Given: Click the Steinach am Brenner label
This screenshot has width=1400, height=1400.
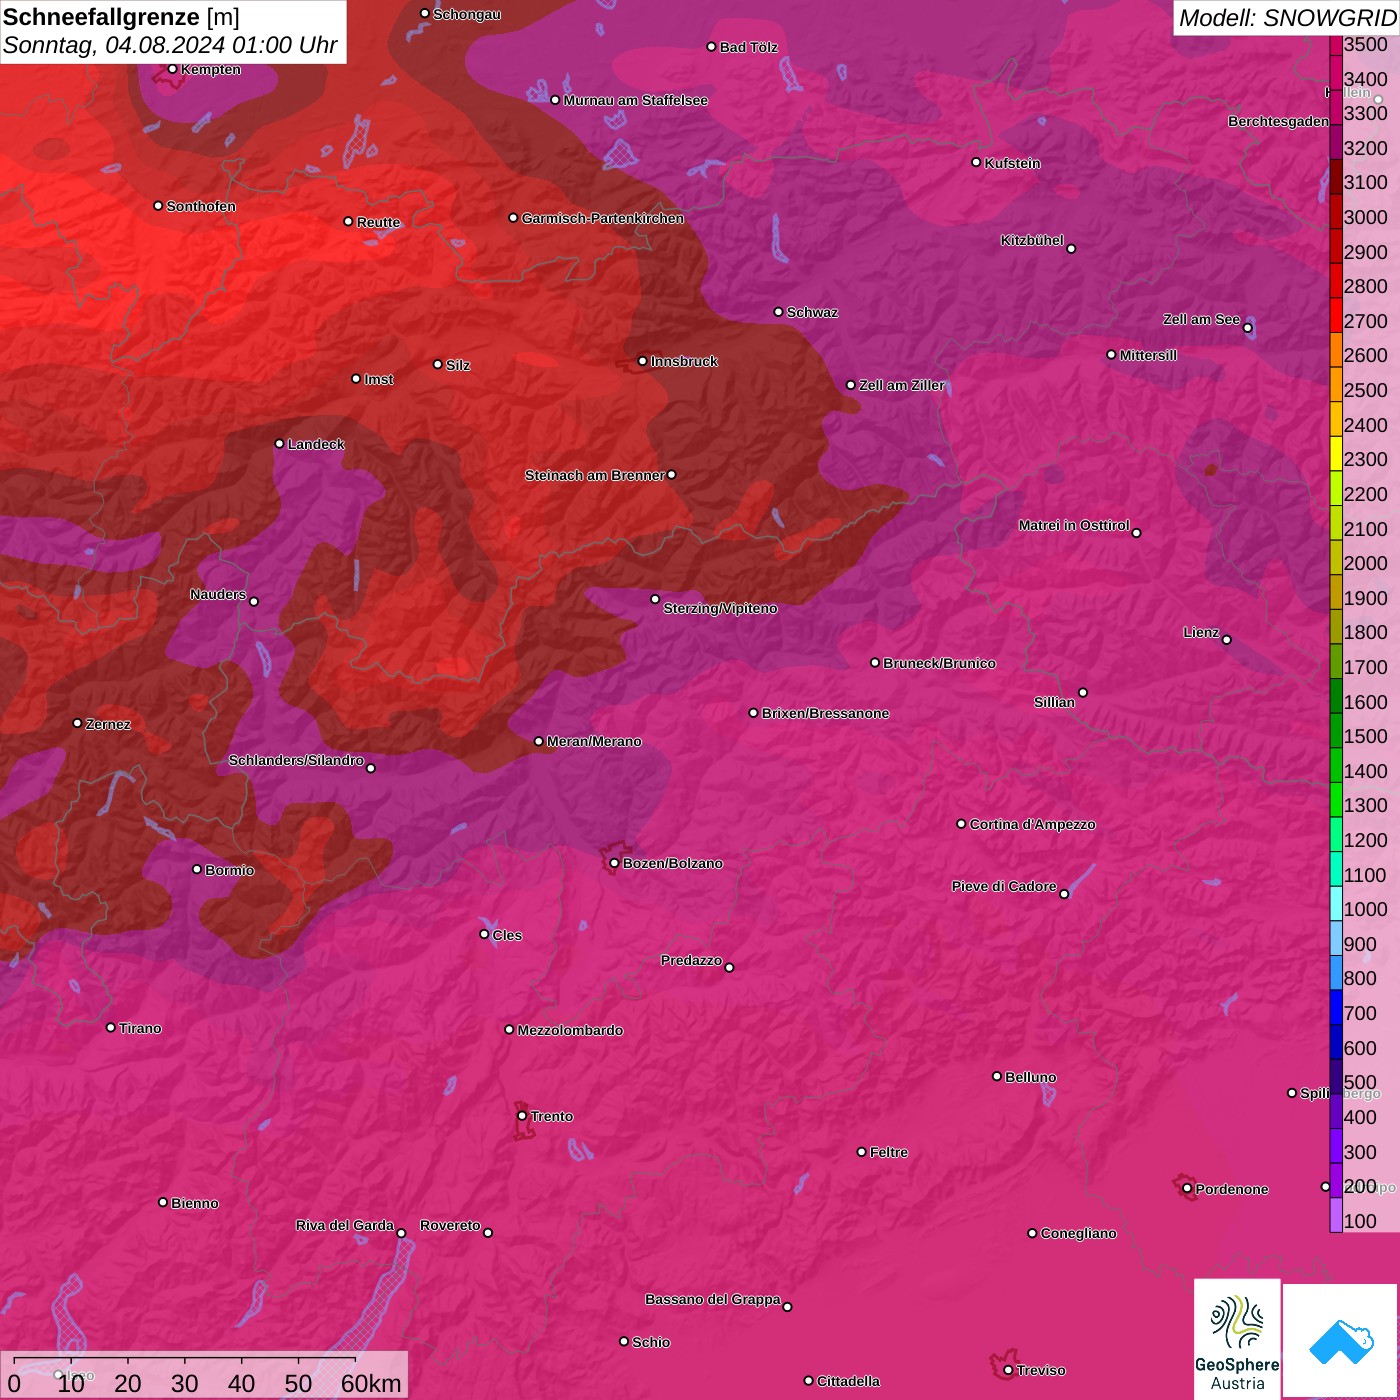Looking at the screenshot, I should coord(595,475).
